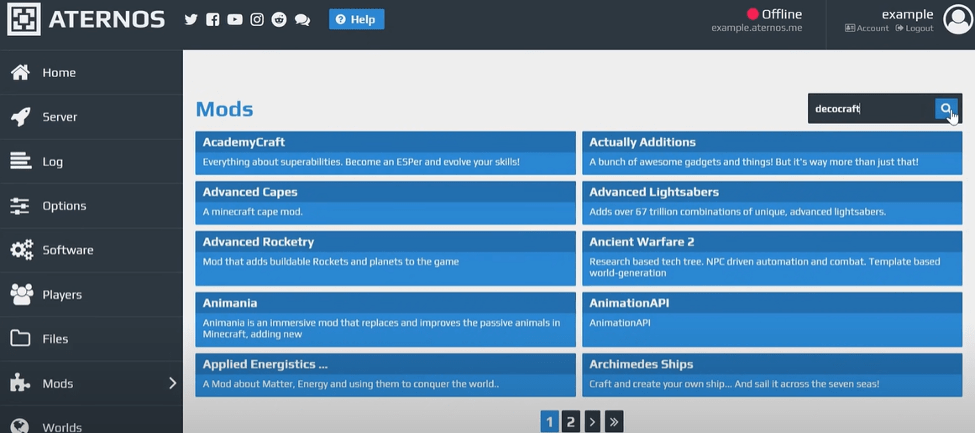Expand the Mods sidebar chevron
Image resolution: width=977 pixels, height=433 pixels.
click(173, 383)
